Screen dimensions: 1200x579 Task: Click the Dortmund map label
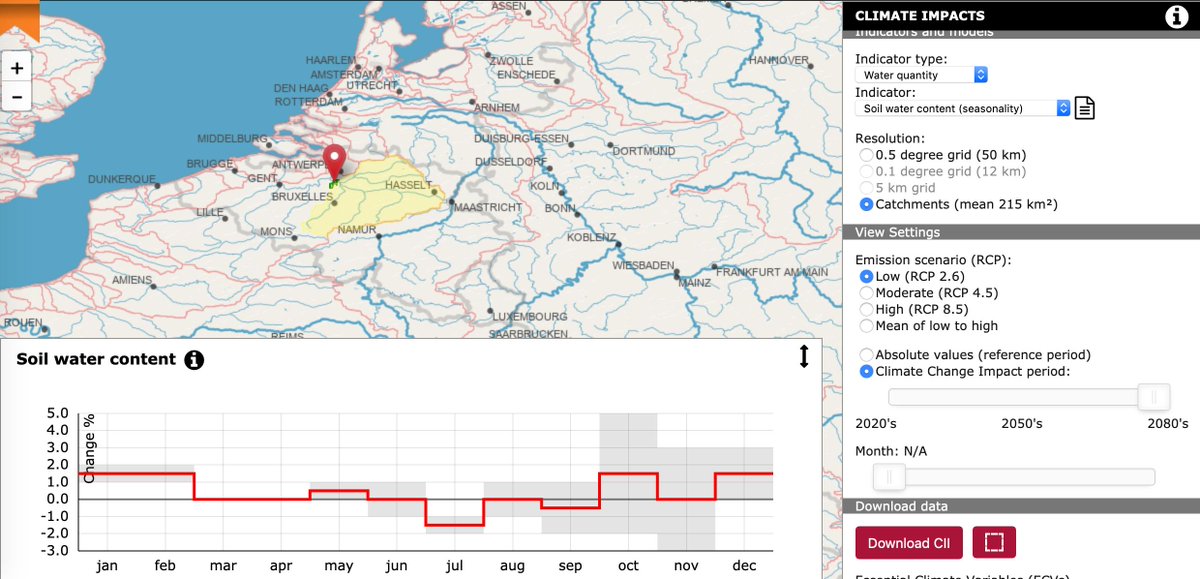643,151
